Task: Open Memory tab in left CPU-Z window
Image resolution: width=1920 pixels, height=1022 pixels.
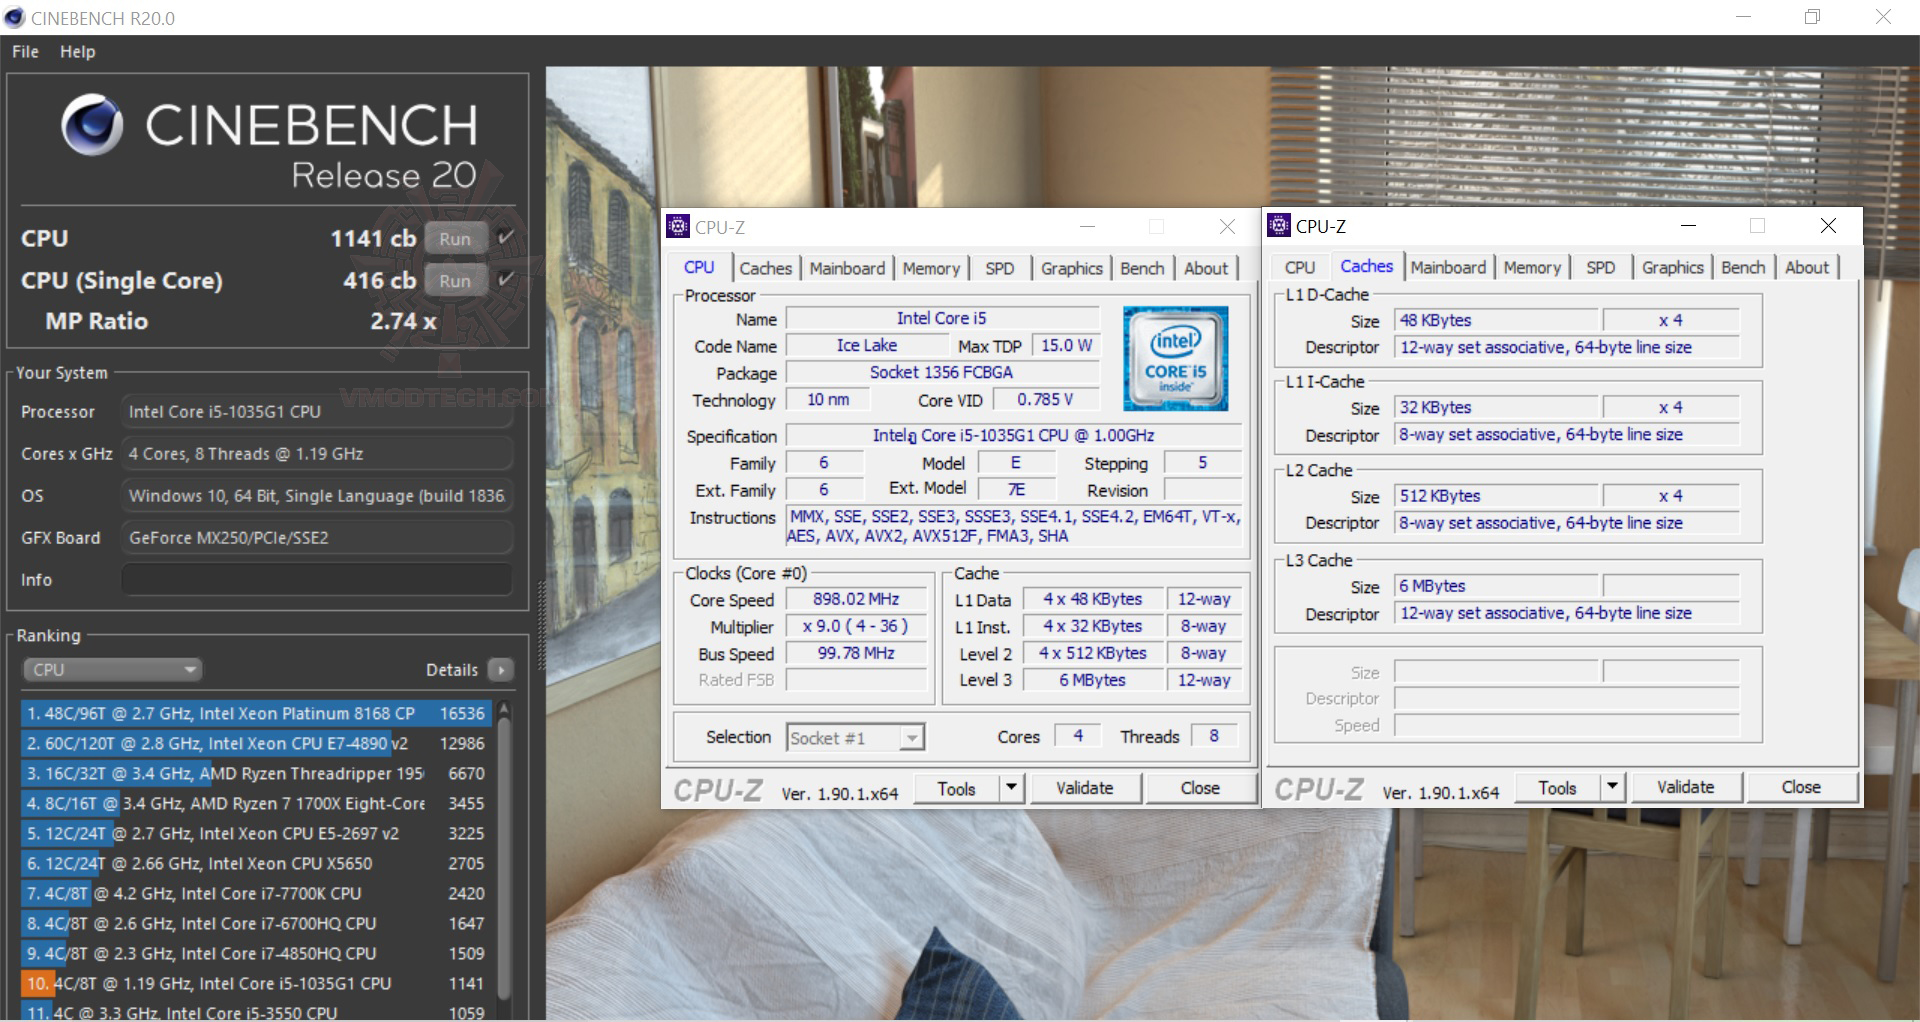Action: 931,268
